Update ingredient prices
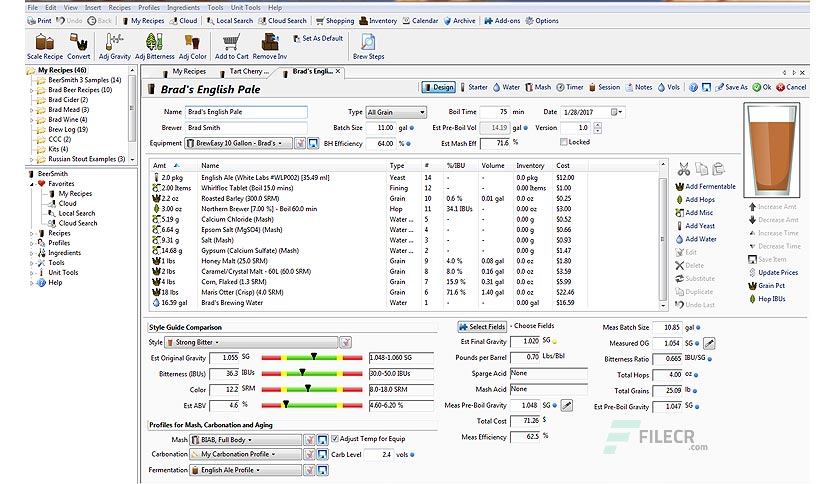 click(x=773, y=272)
